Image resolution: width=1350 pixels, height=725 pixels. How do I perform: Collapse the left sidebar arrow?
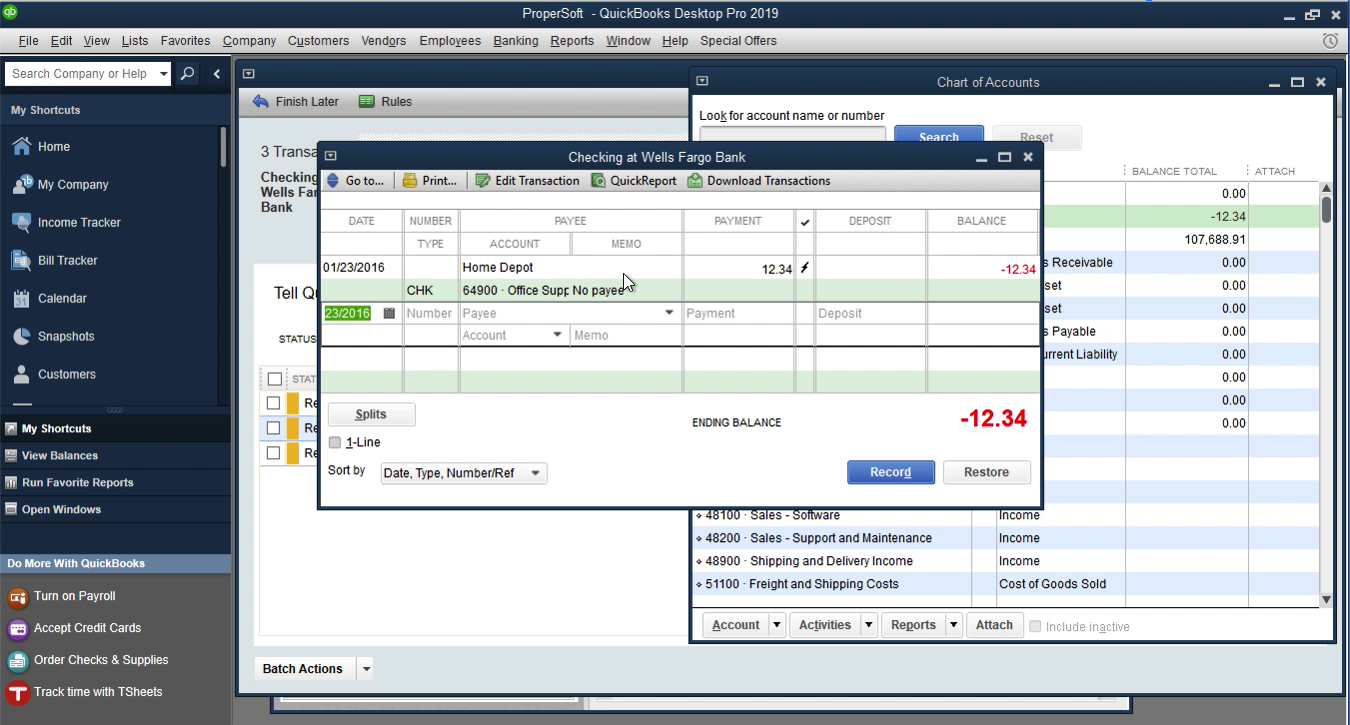pyautogui.click(x=216, y=74)
